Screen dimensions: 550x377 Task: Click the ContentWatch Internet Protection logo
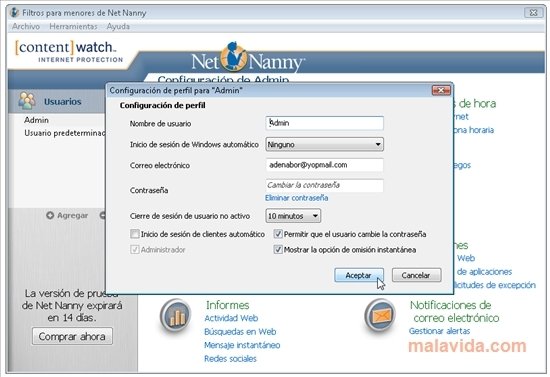[68, 51]
